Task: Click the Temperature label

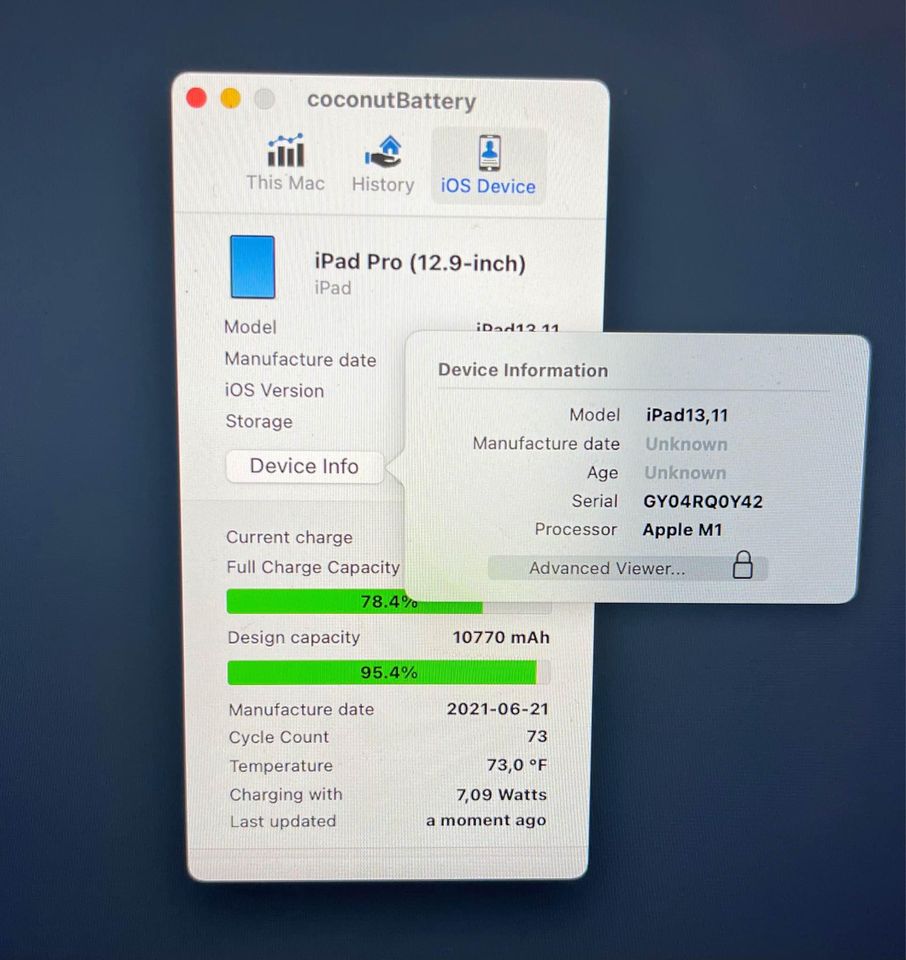Action: 281,766
